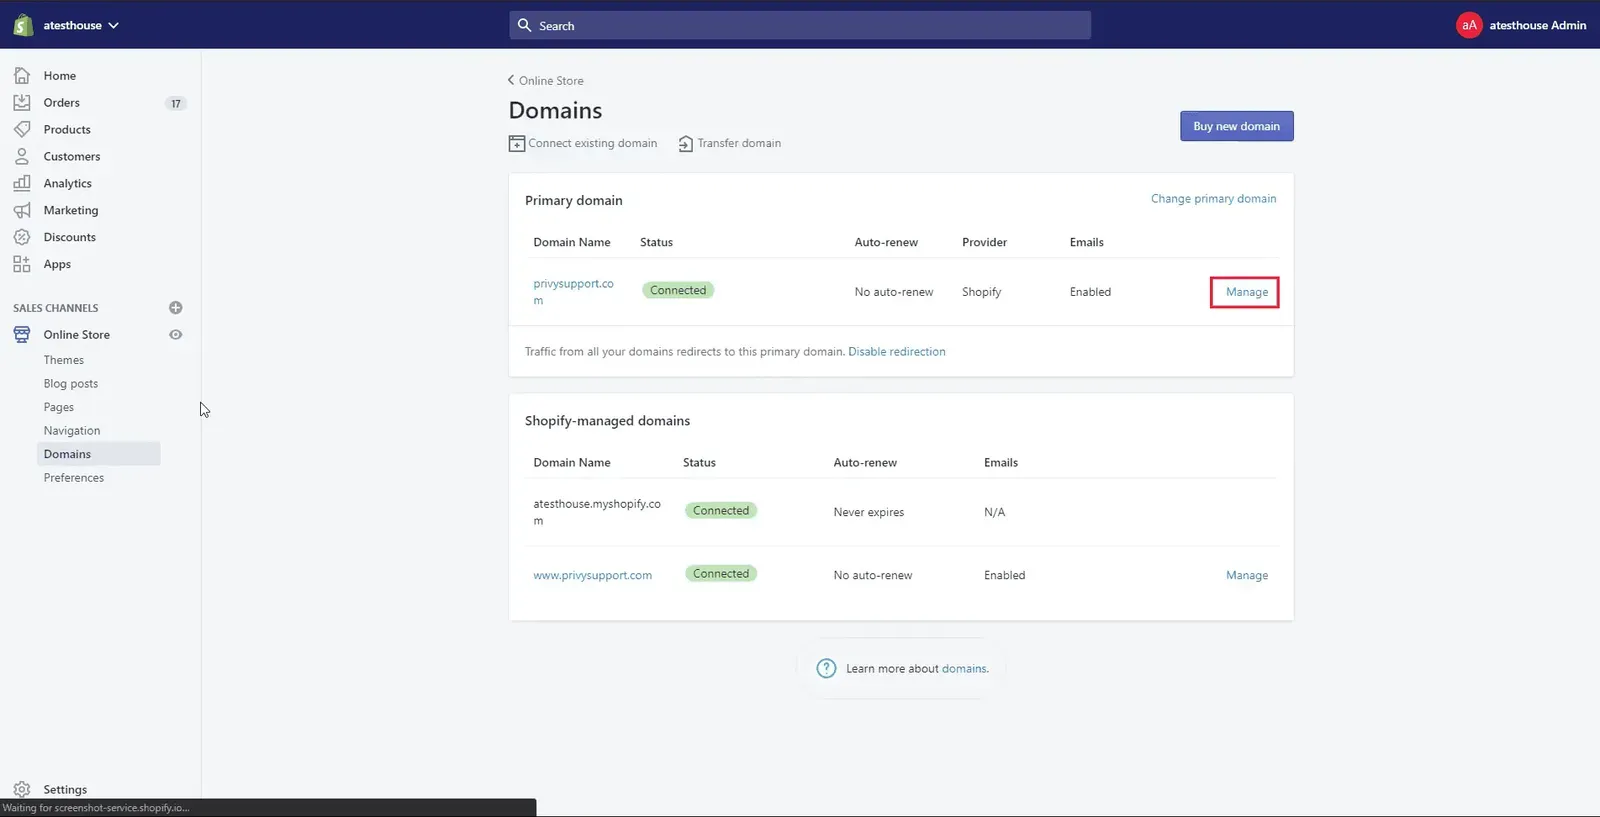Open Pages under Online Store
The width and height of the screenshot is (1600, 817).
pos(59,408)
